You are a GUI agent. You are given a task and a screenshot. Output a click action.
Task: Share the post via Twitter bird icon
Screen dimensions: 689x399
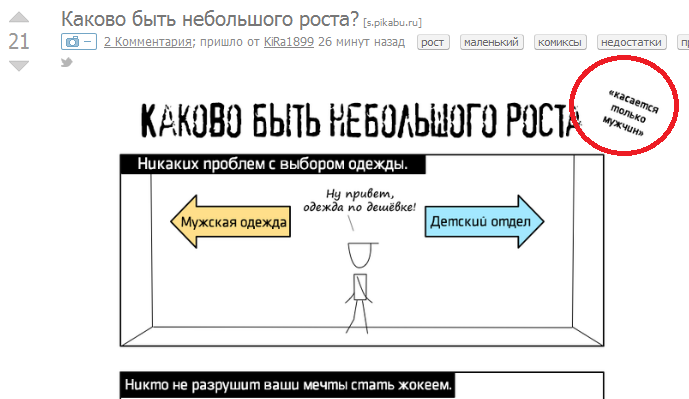click(67, 62)
